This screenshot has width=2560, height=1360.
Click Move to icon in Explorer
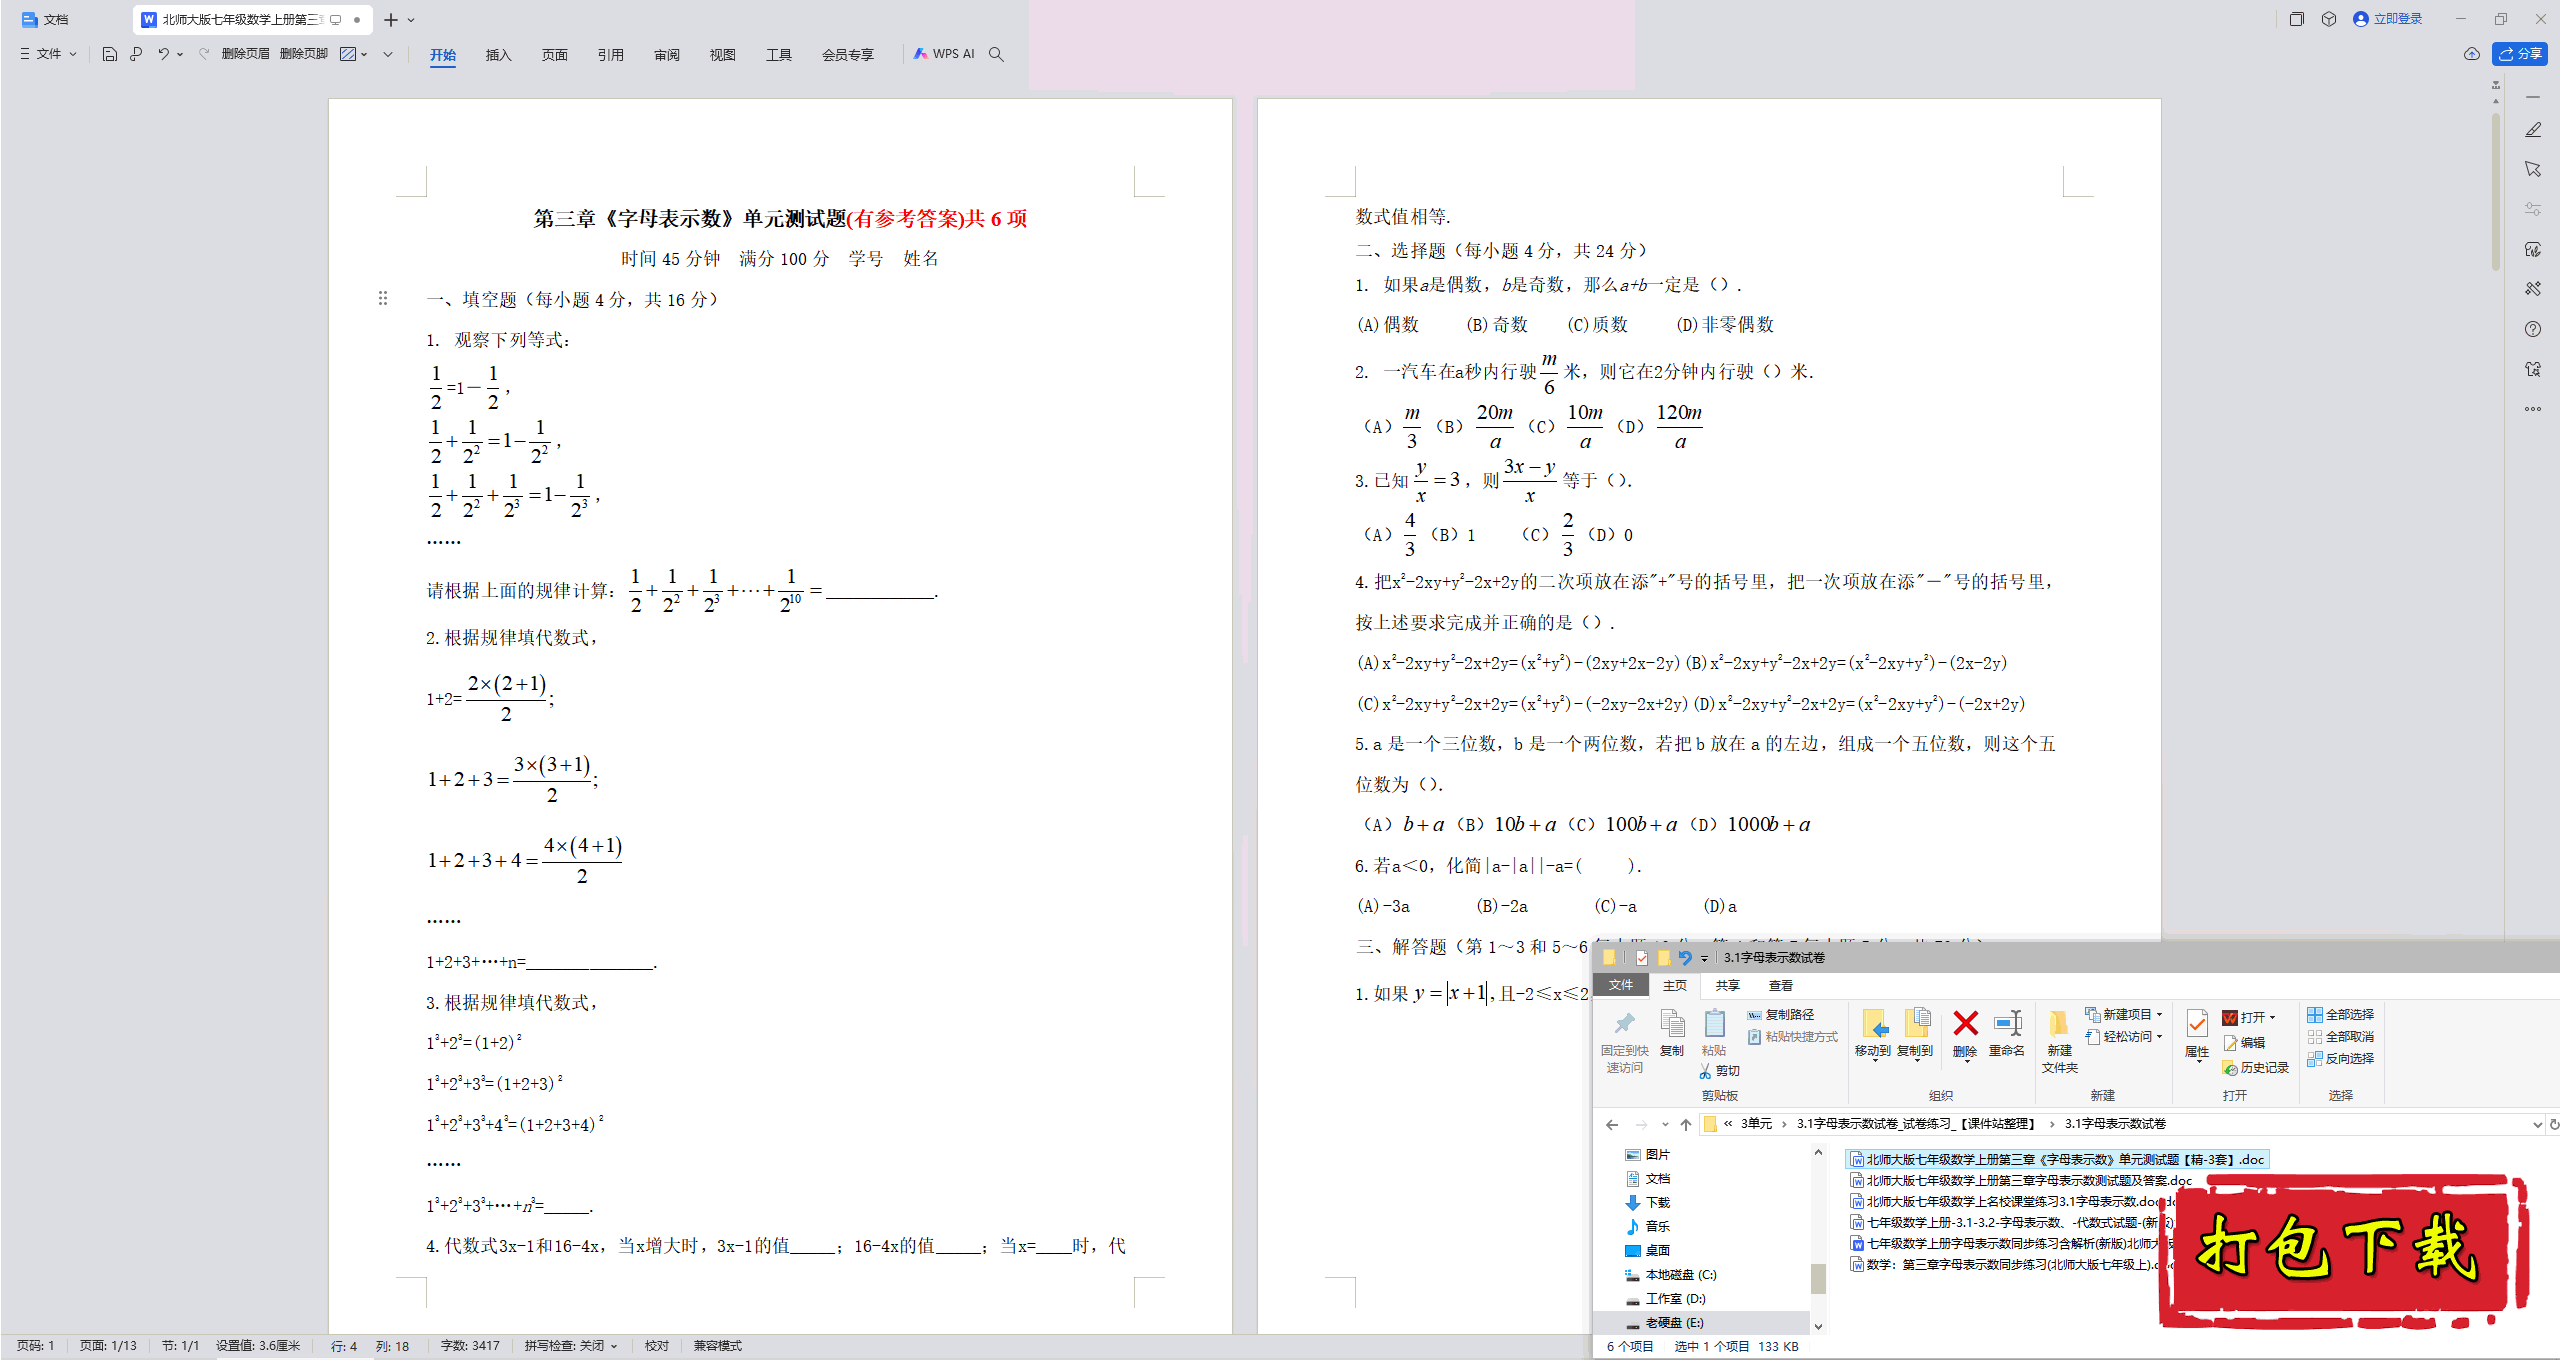1873,1033
